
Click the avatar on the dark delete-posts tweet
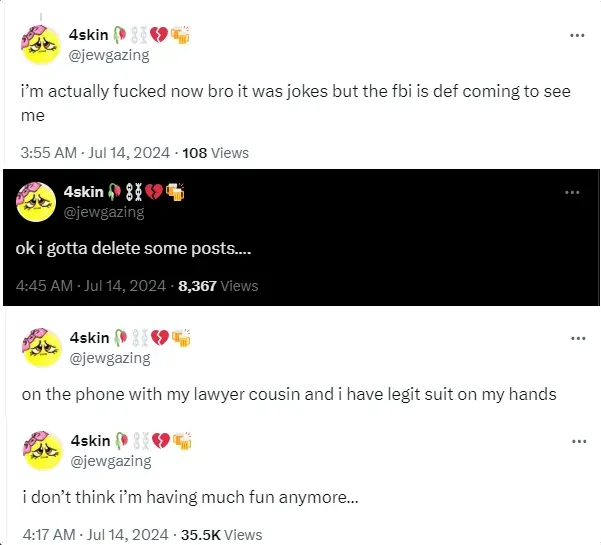coord(37,202)
